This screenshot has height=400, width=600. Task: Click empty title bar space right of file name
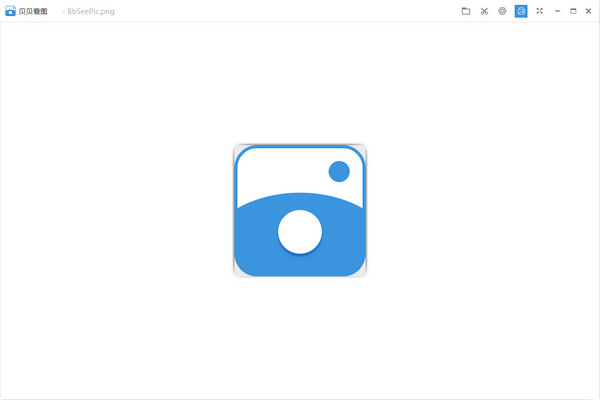coord(280,11)
